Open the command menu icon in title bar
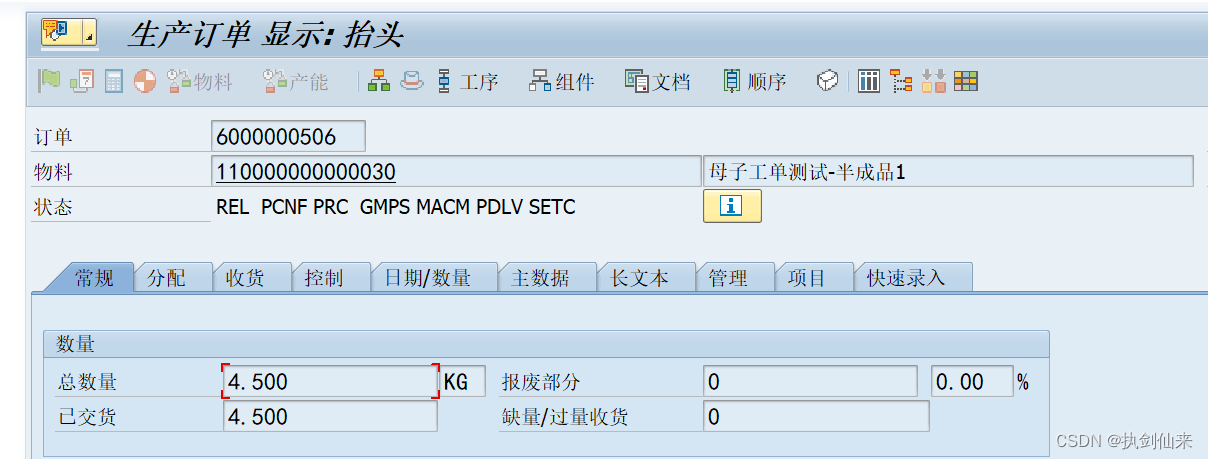Image resolution: width=1208 pixels, height=459 pixels. pyautogui.click(x=68, y=32)
